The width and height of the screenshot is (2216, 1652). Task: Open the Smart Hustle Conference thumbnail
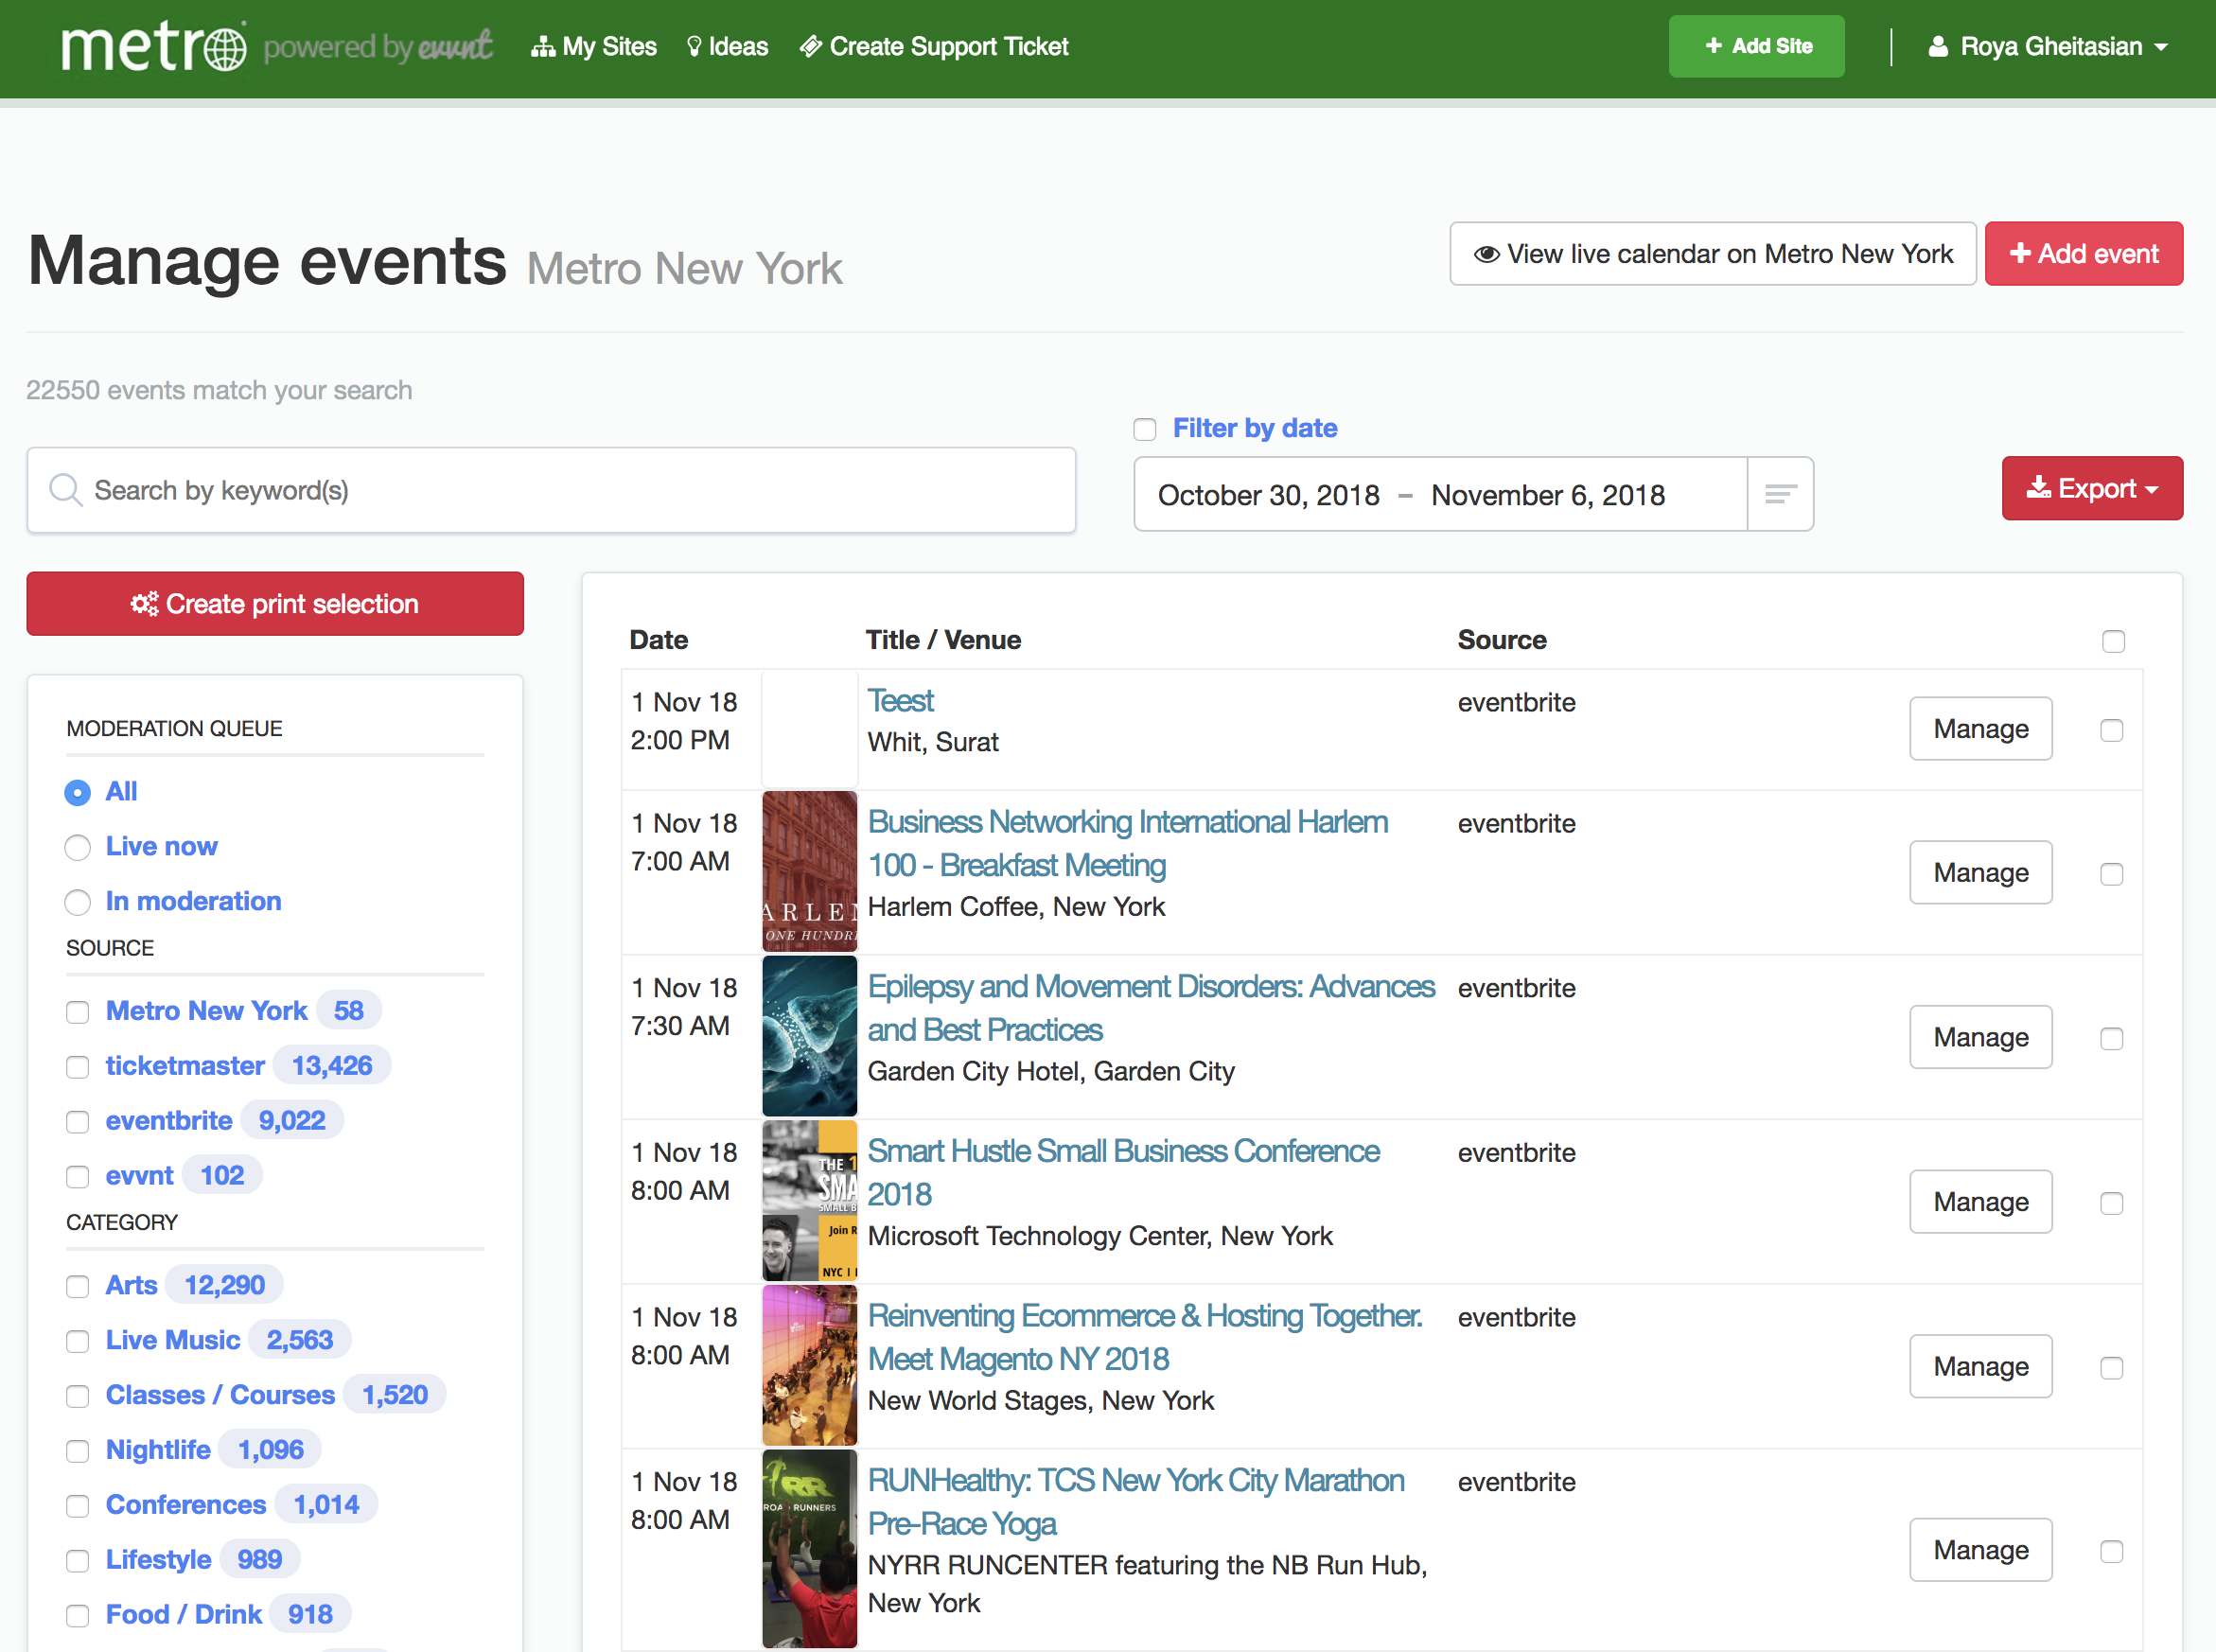click(809, 1201)
